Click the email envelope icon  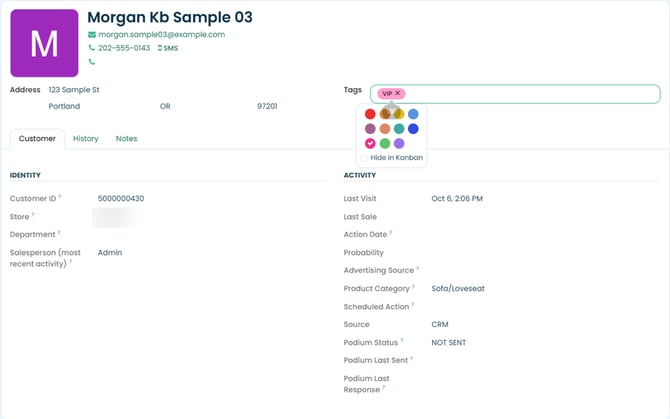[91, 35]
